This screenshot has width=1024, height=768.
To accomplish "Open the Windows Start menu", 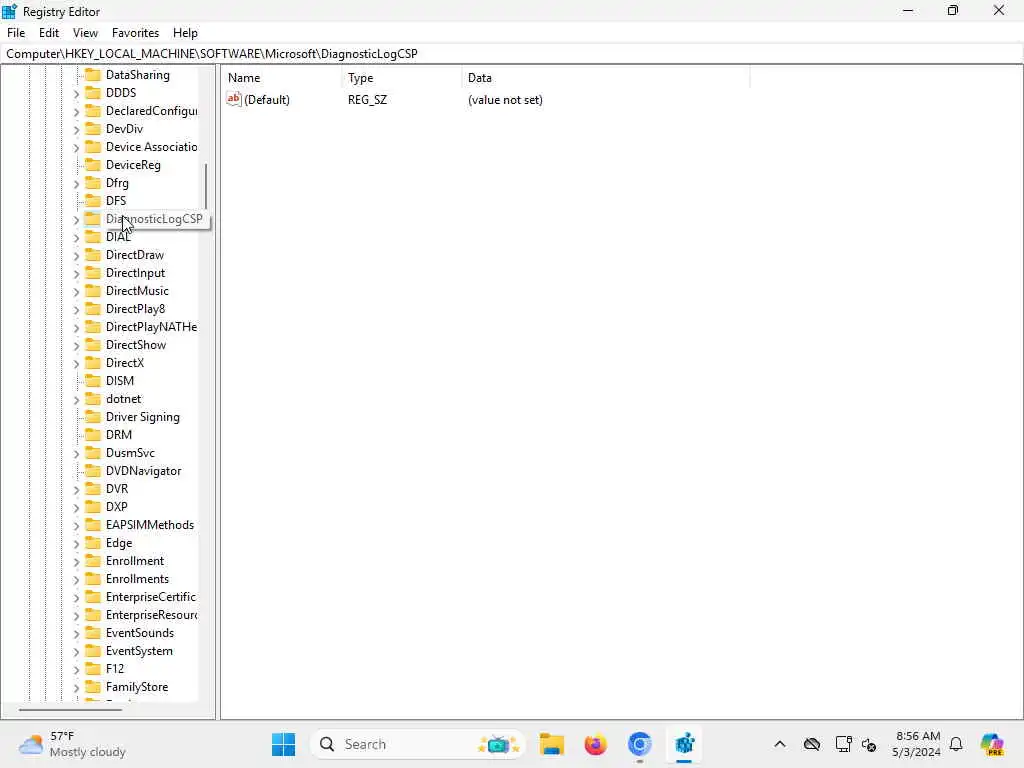I will point(283,744).
